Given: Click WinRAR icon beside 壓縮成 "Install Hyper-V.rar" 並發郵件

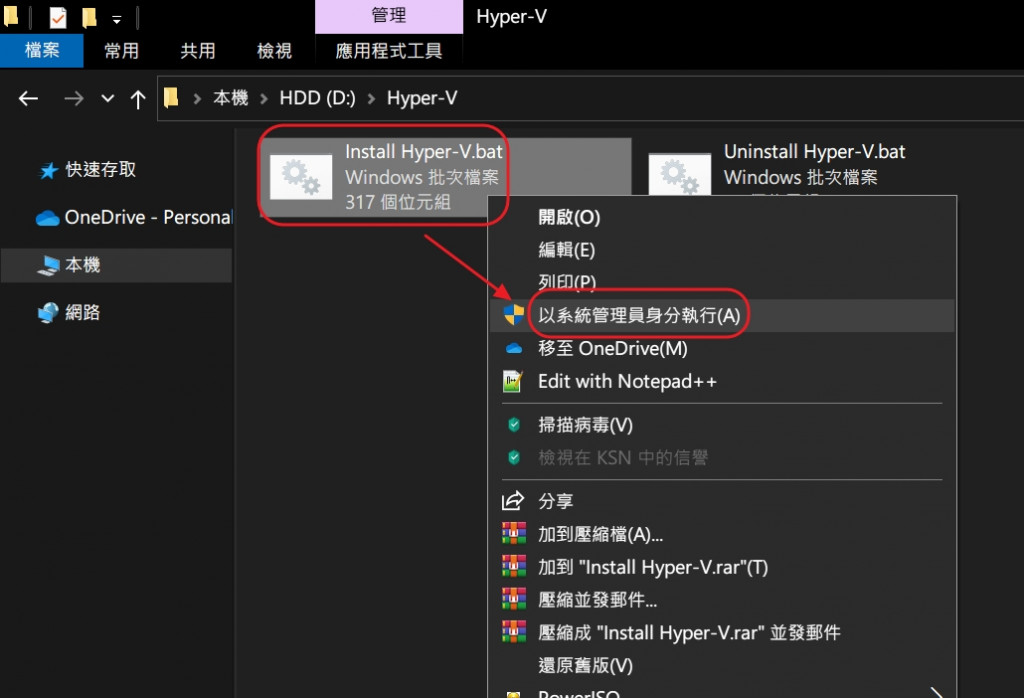Looking at the screenshot, I should (514, 631).
